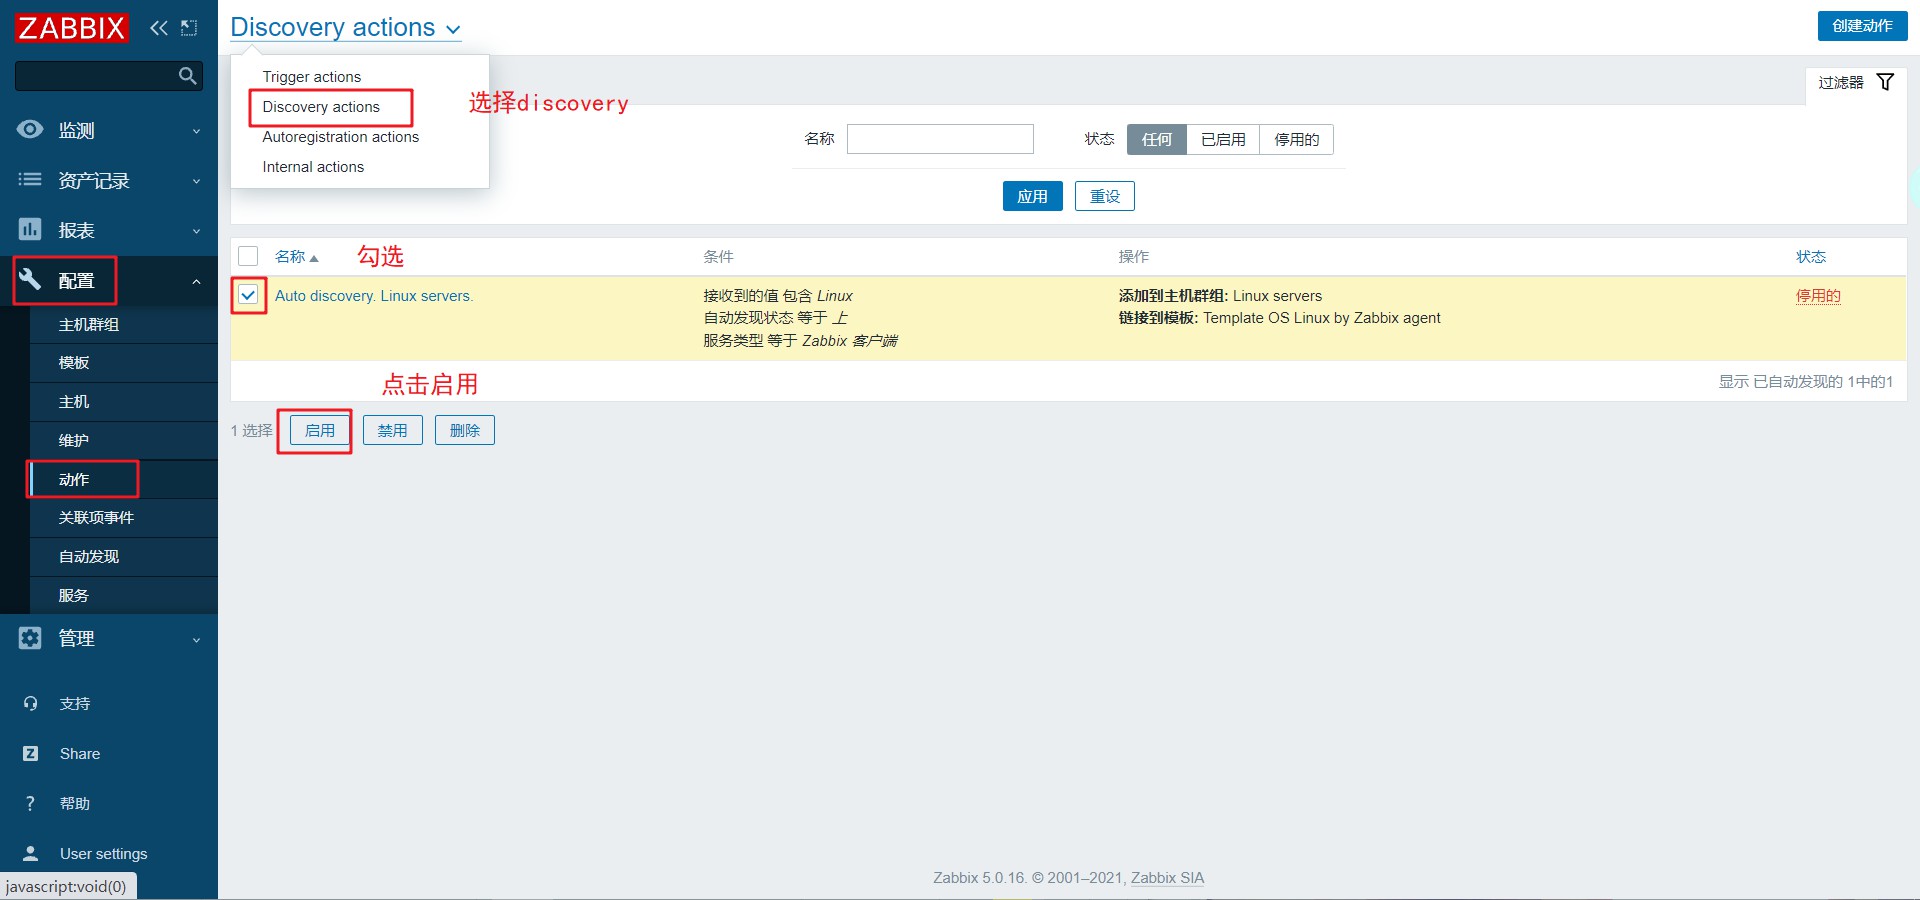Click the 创建动作 button
The height and width of the screenshot is (900, 1920).
coord(1862,26)
